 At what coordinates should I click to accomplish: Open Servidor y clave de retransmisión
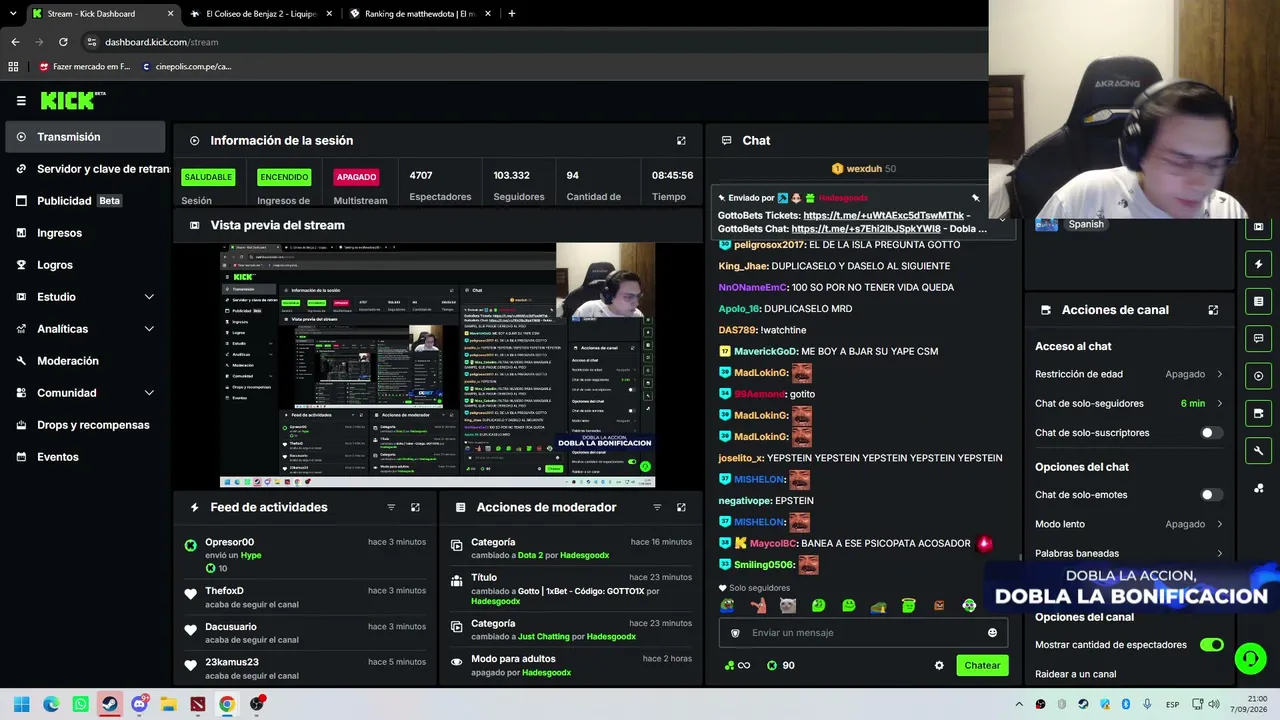[85, 169]
